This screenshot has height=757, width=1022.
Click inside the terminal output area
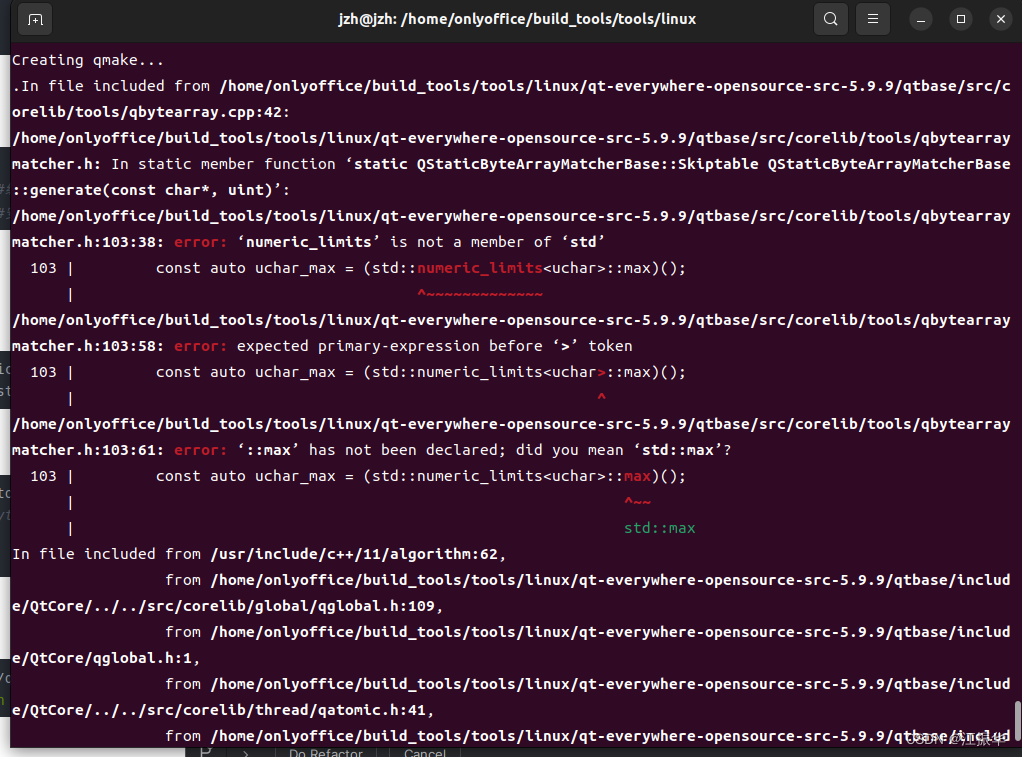tap(500, 400)
